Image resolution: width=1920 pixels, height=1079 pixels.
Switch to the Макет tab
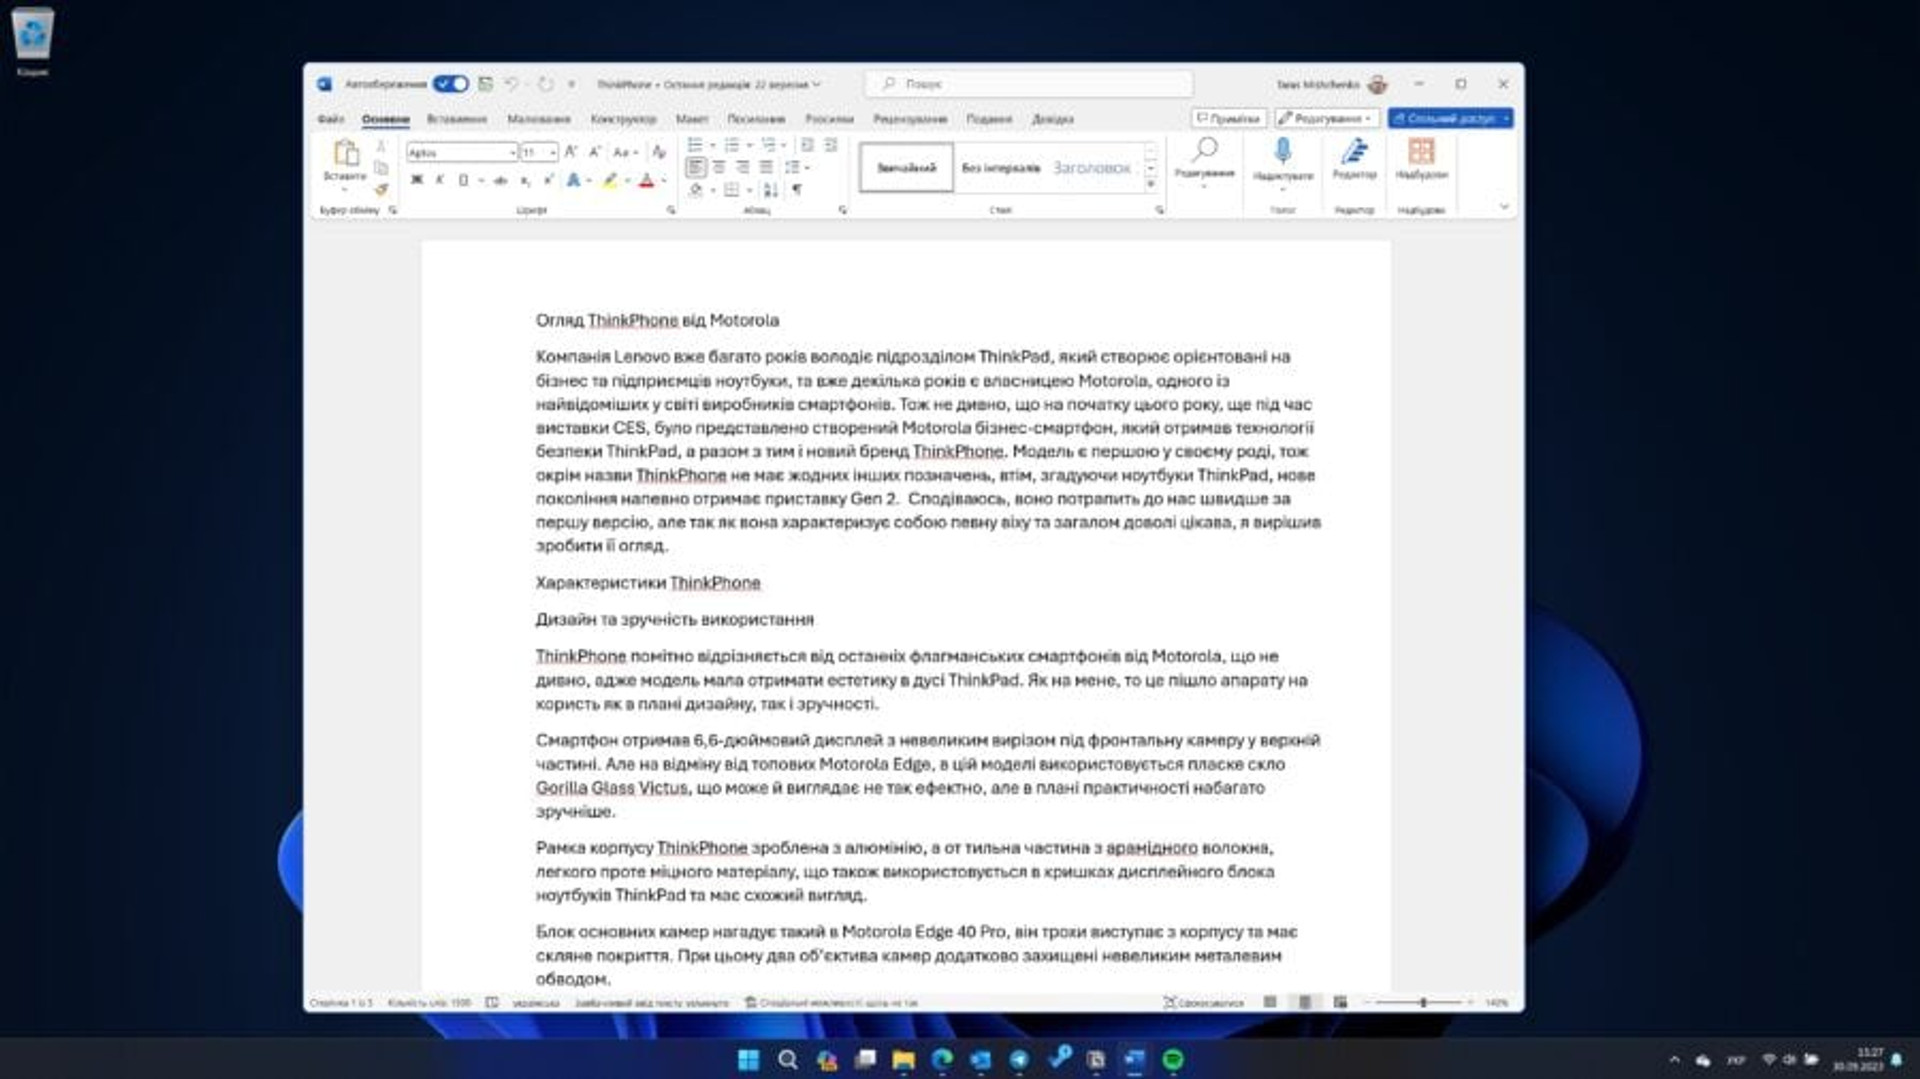[x=691, y=119]
